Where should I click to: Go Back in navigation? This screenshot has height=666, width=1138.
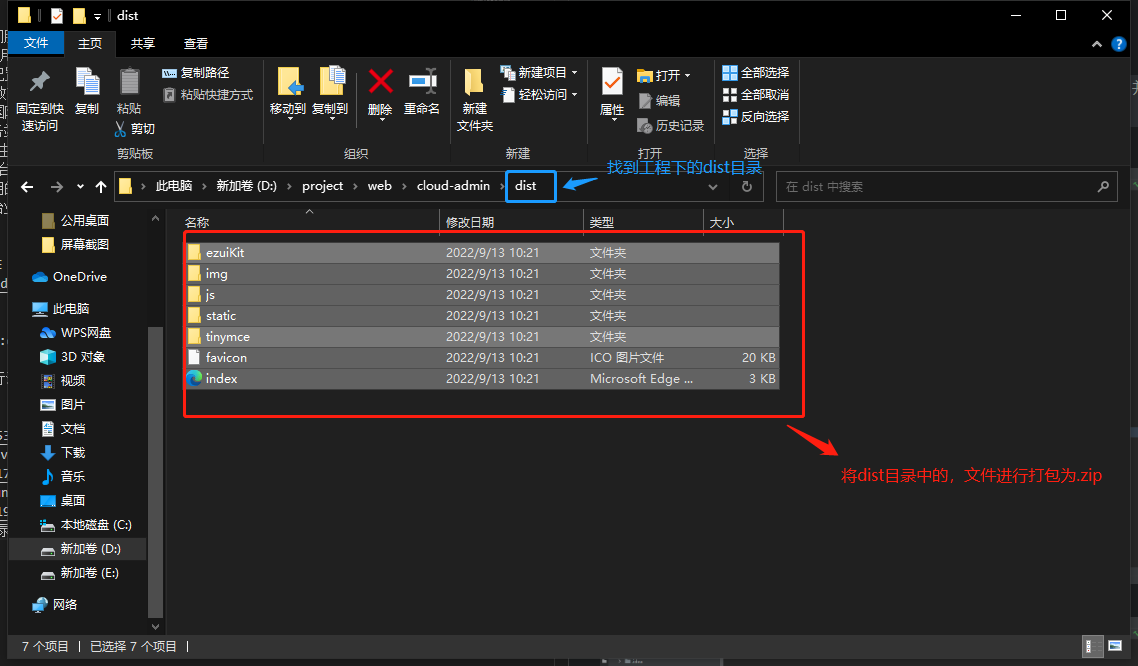[27, 187]
